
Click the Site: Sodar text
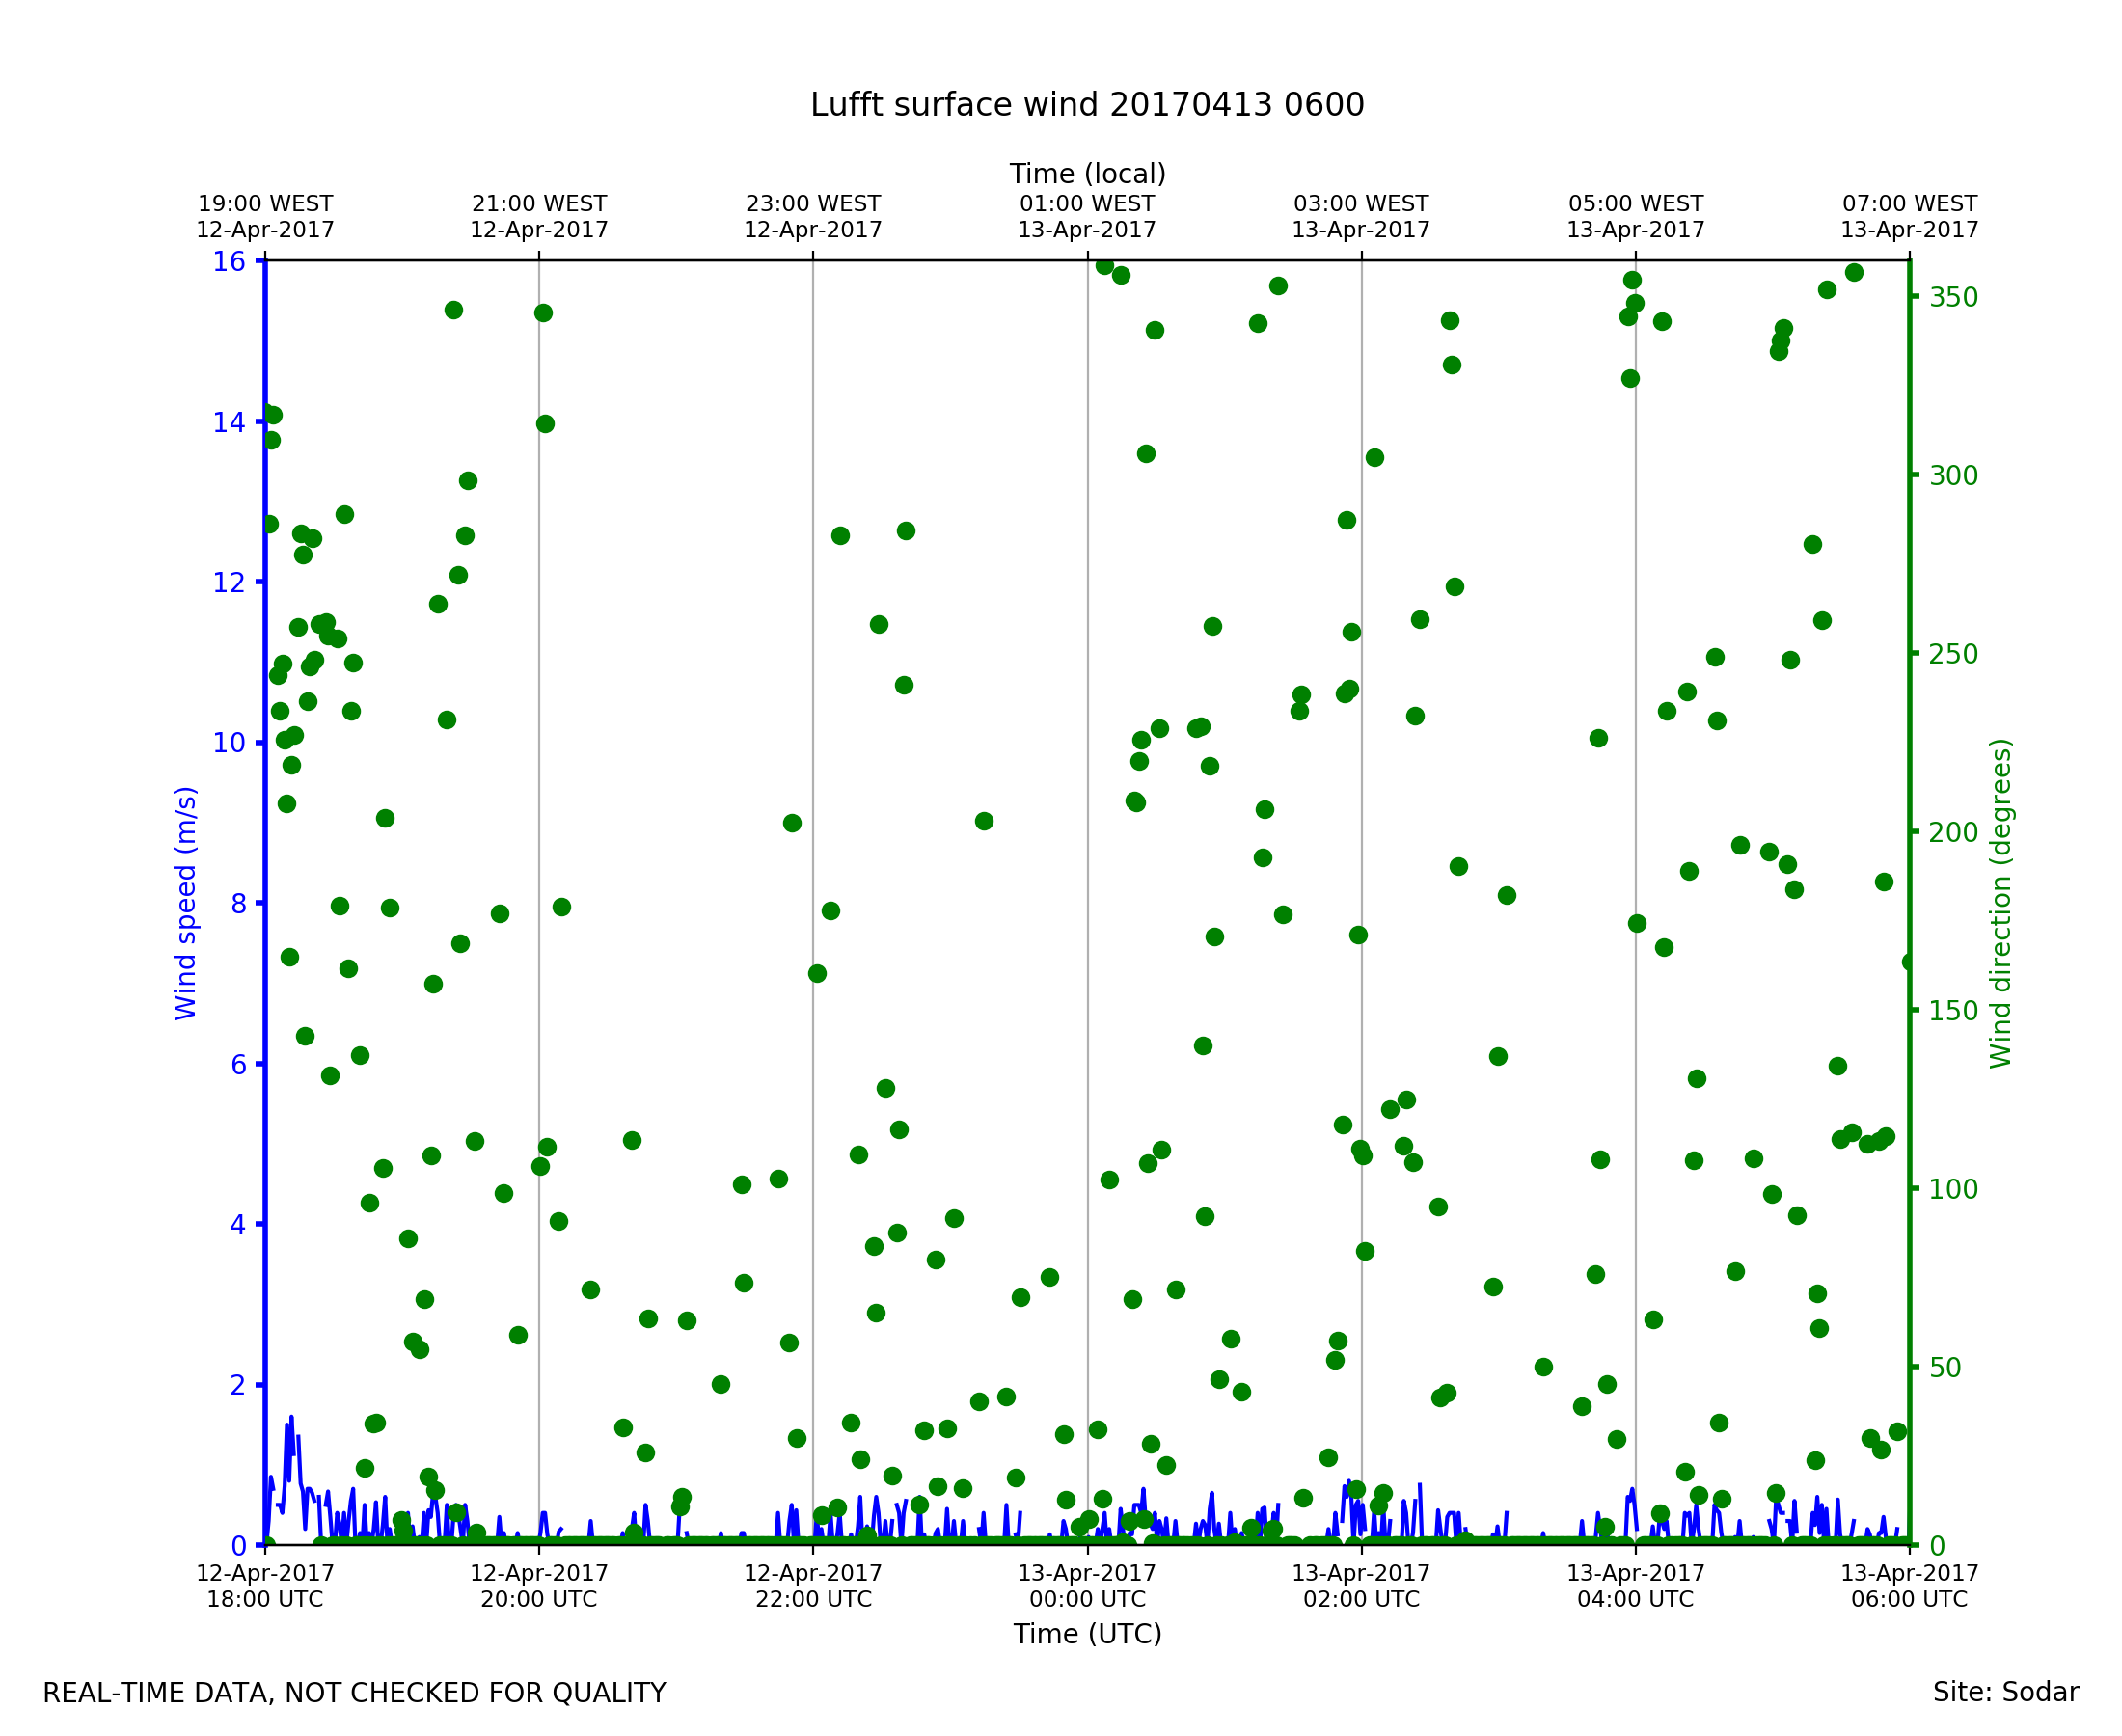click(2005, 1692)
